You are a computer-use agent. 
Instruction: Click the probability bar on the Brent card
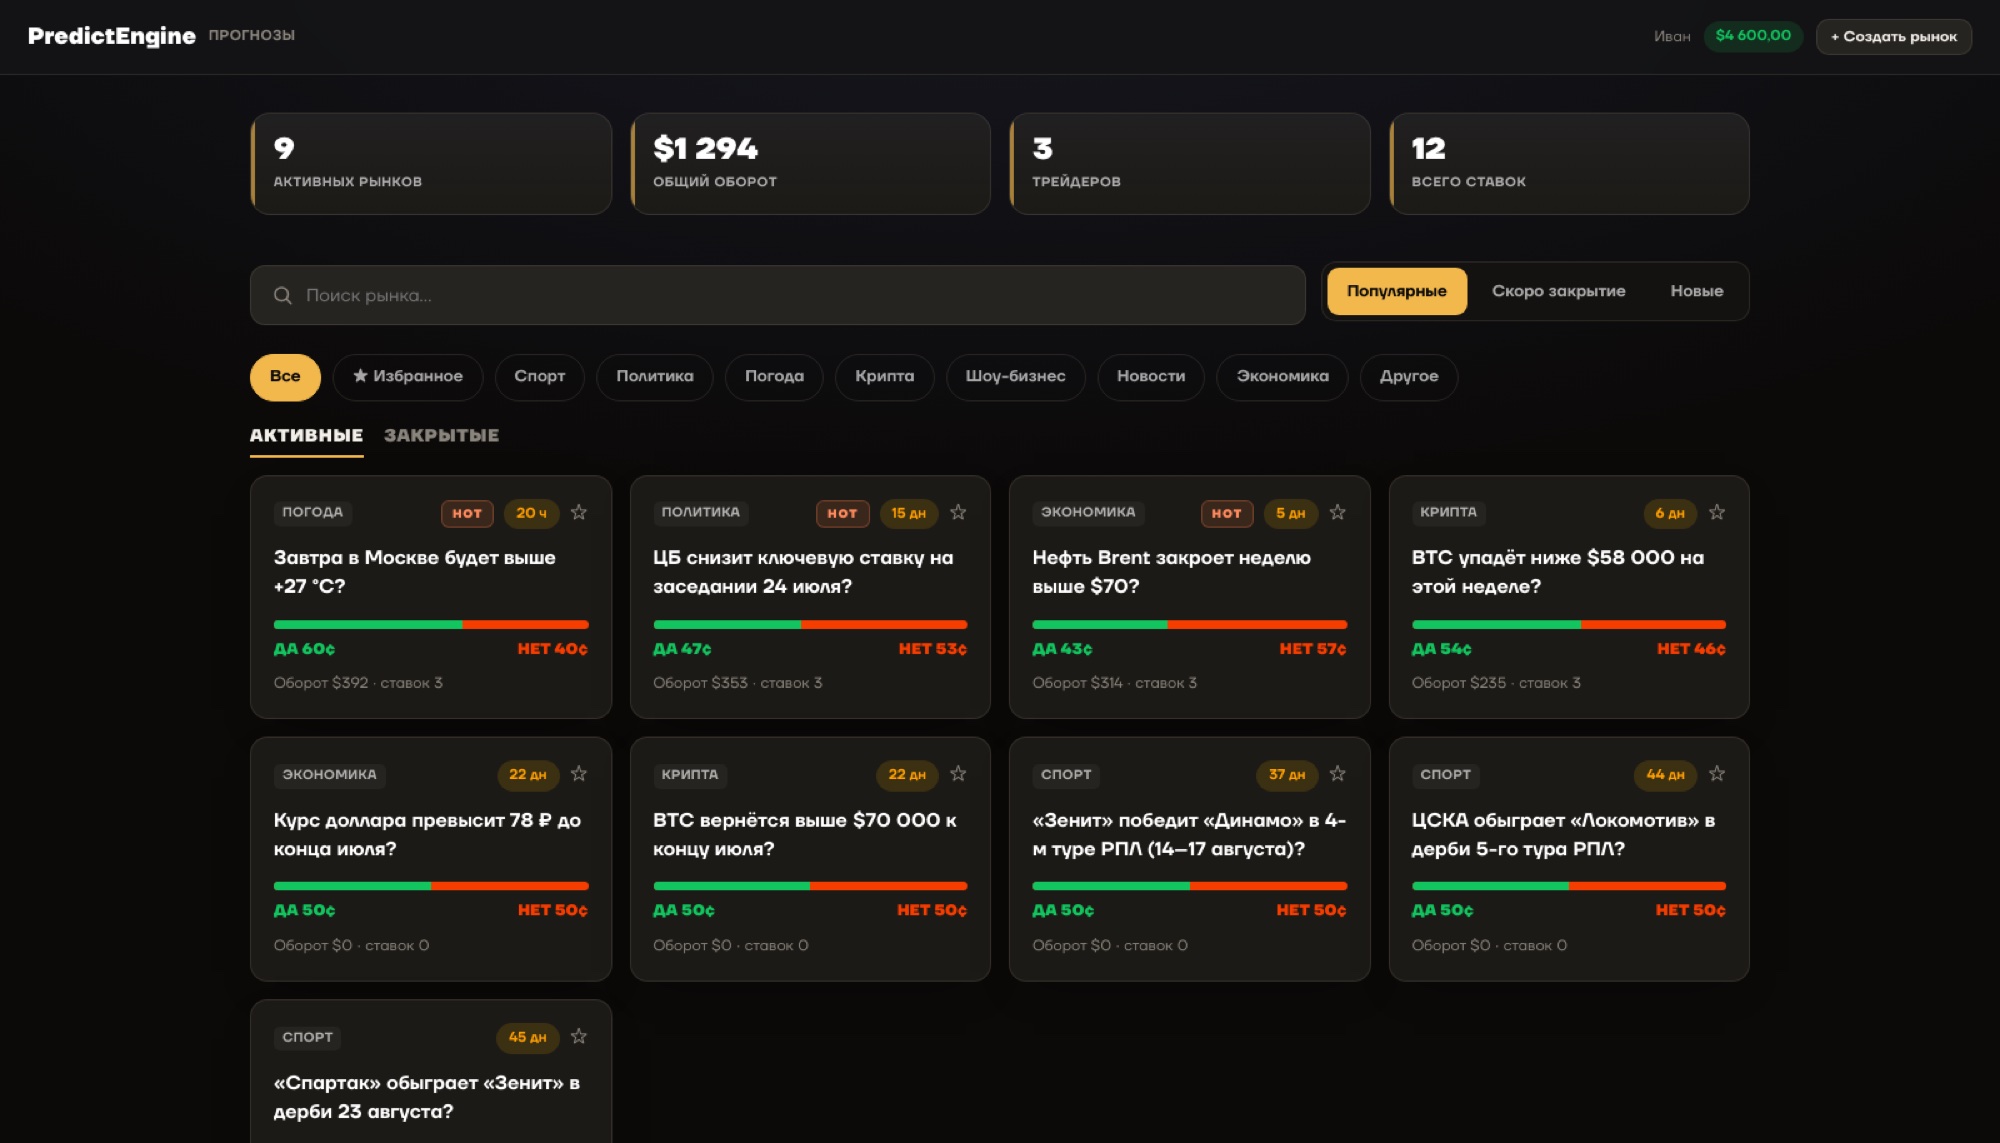1189,625
